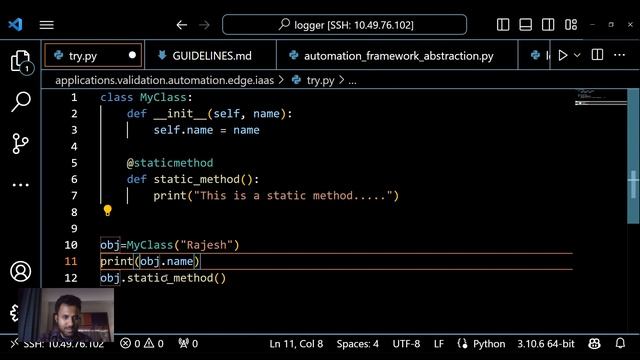Screen dimensions: 640x360
Task: Click line number 10 in the gutter
Action: [71, 245]
